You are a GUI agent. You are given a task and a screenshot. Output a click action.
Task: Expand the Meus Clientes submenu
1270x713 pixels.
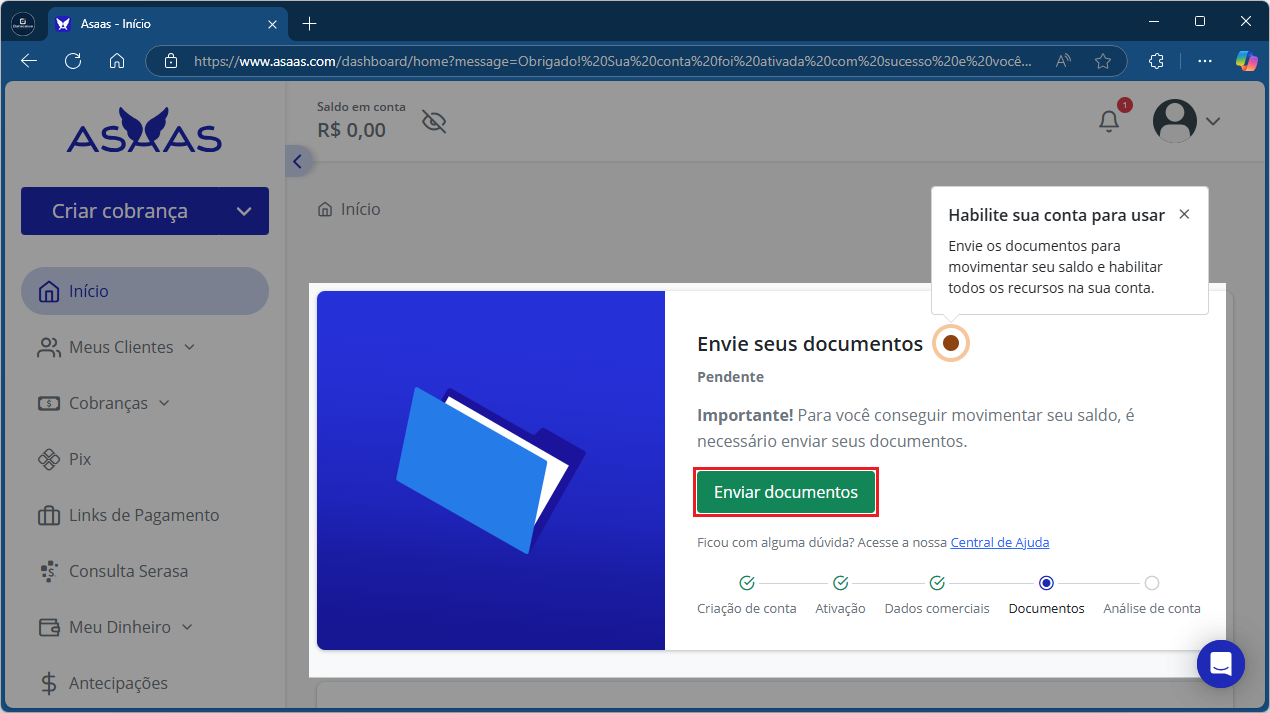[x=190, y=347]
